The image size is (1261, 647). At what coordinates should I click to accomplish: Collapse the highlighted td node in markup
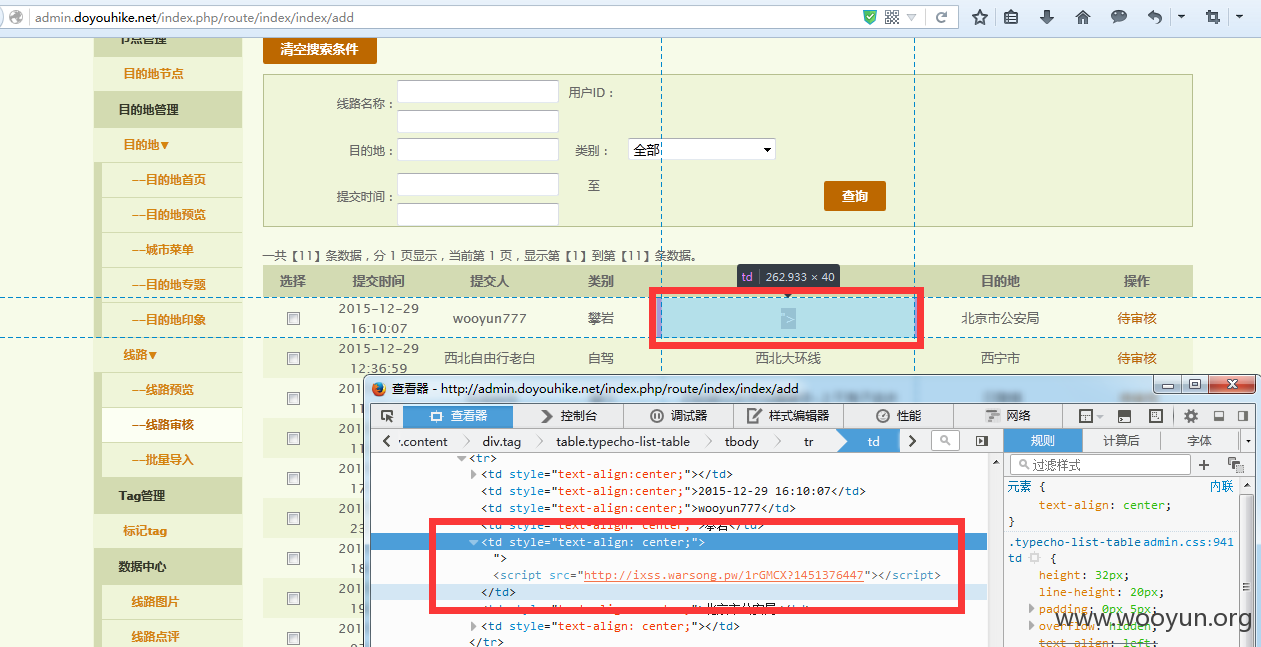point(474,542)
